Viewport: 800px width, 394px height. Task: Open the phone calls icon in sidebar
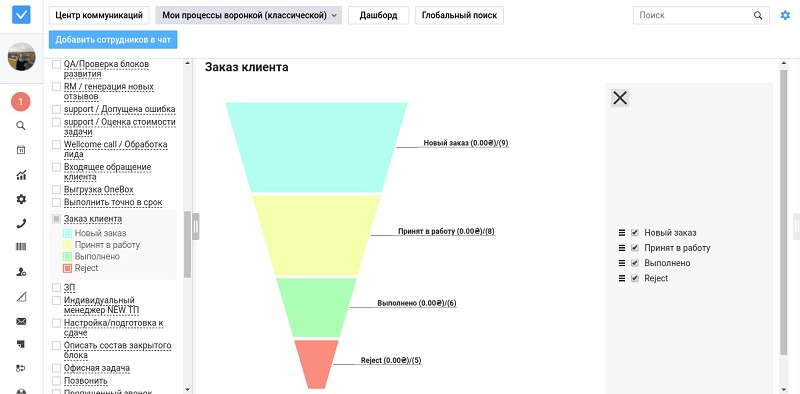click(21, 224)
